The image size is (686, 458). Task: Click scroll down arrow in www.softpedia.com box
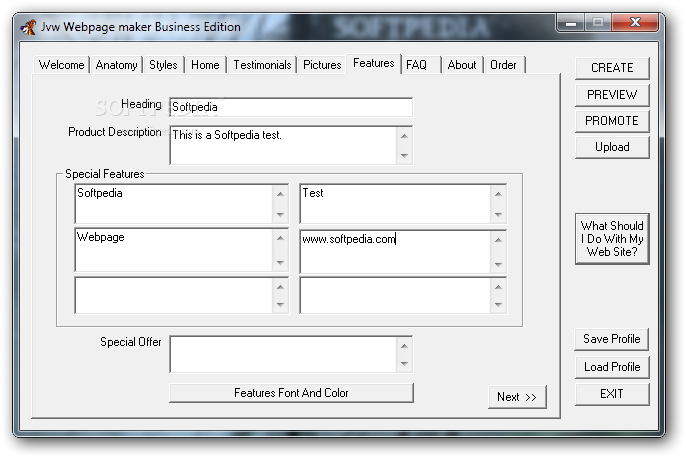coord(498,264)
